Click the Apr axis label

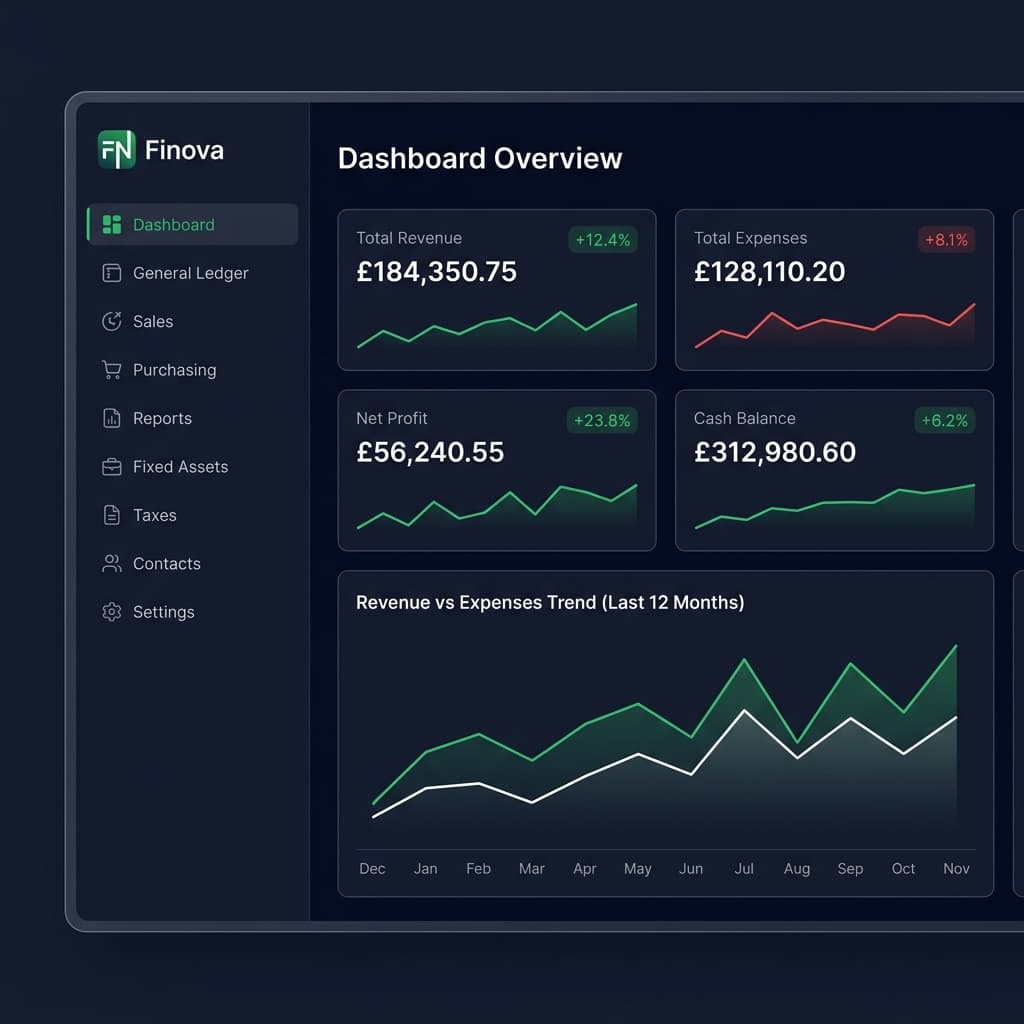[584, 869]
